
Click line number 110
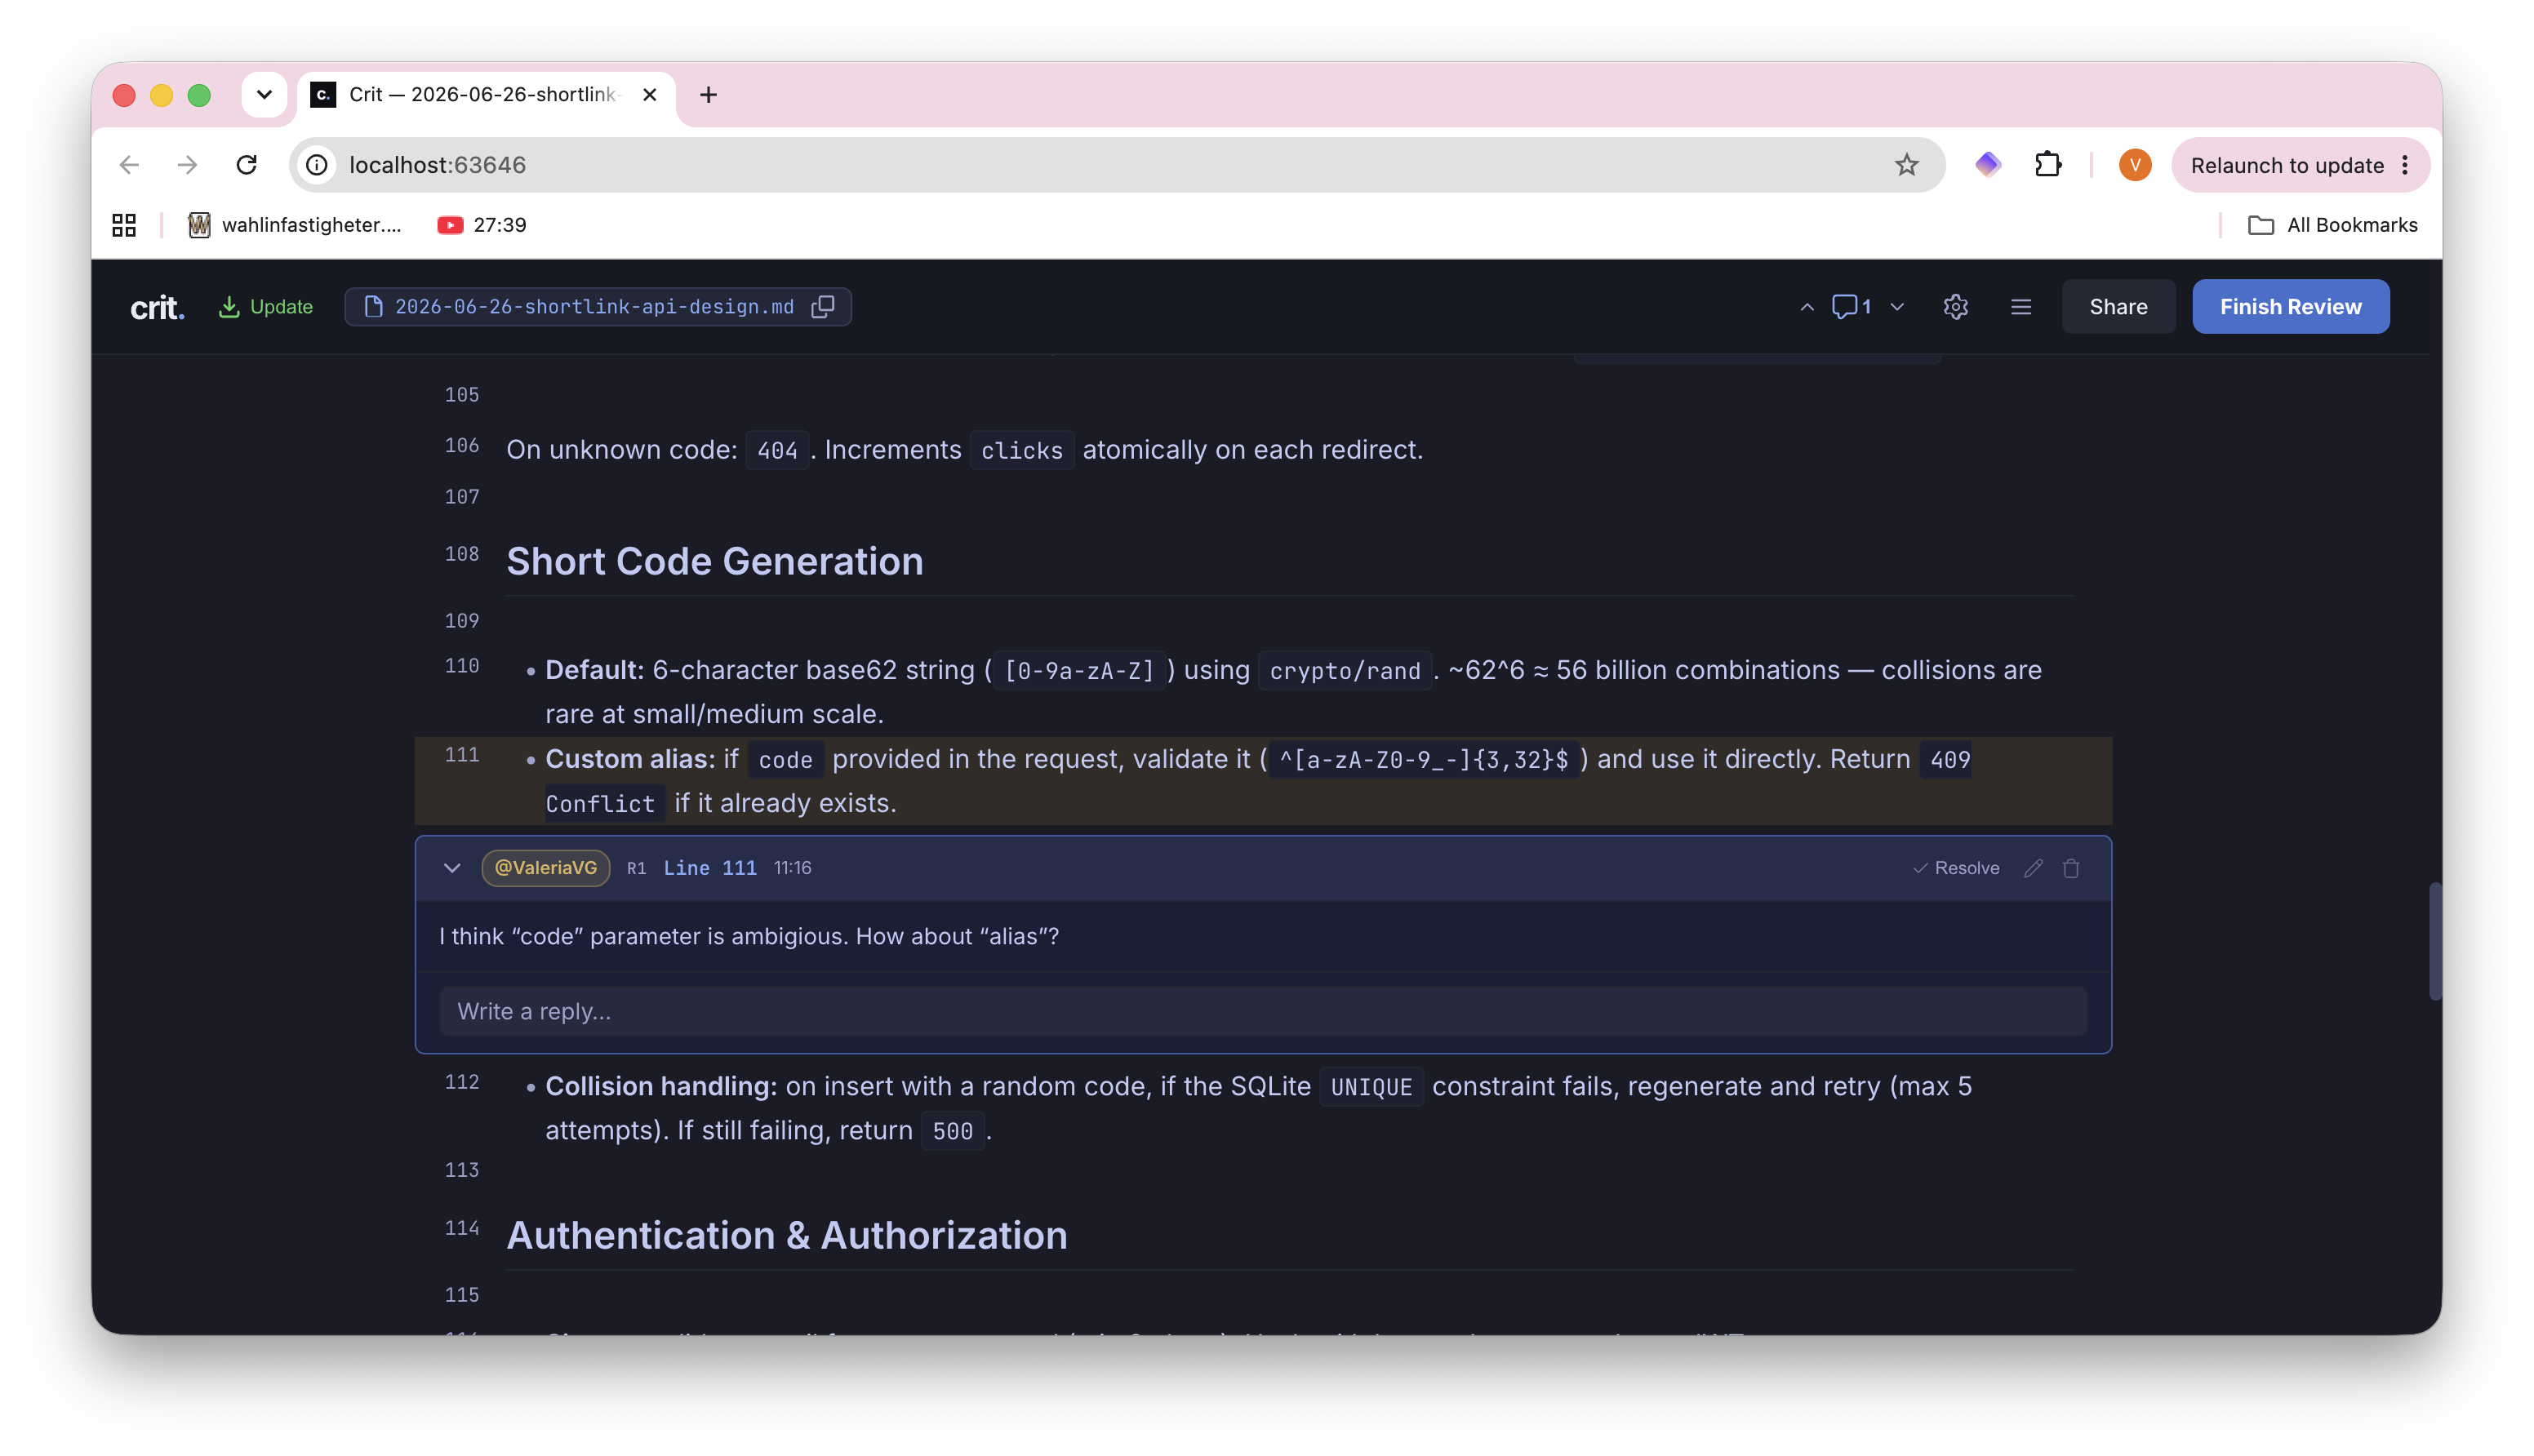click(461, 666)
